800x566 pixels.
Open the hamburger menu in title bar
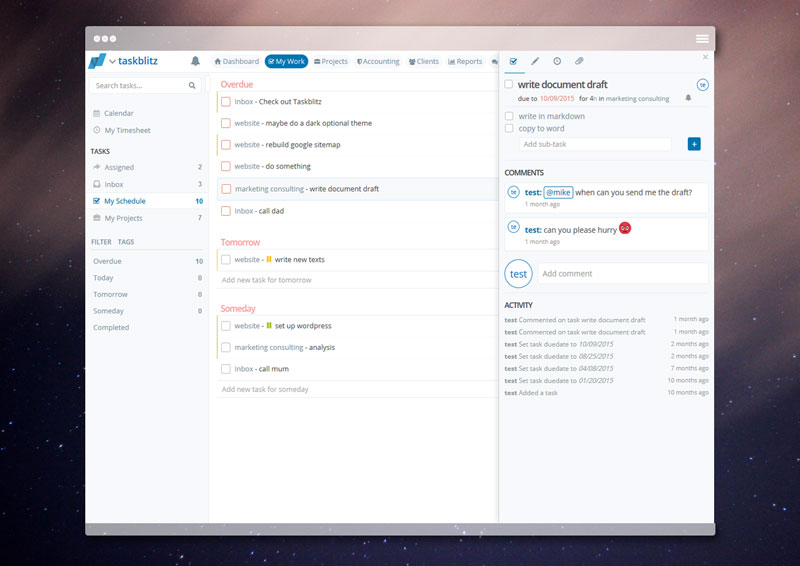[702, 39]
